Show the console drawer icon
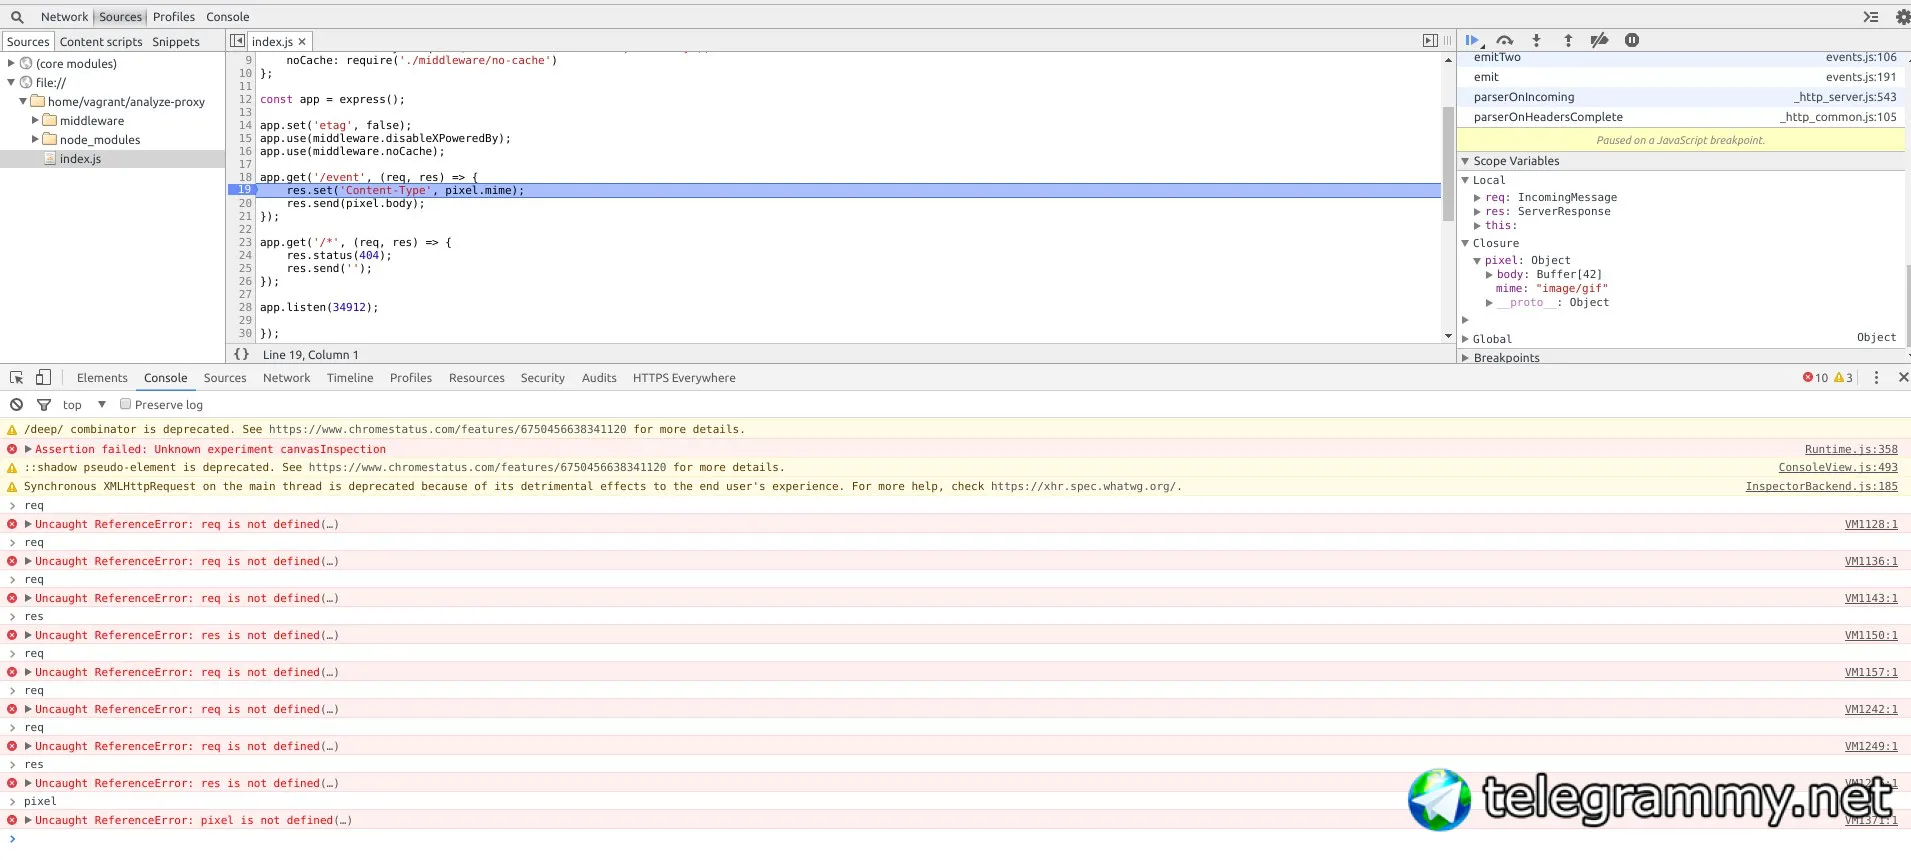Viewport: 1911px width, 860px height. point(1870,17)
